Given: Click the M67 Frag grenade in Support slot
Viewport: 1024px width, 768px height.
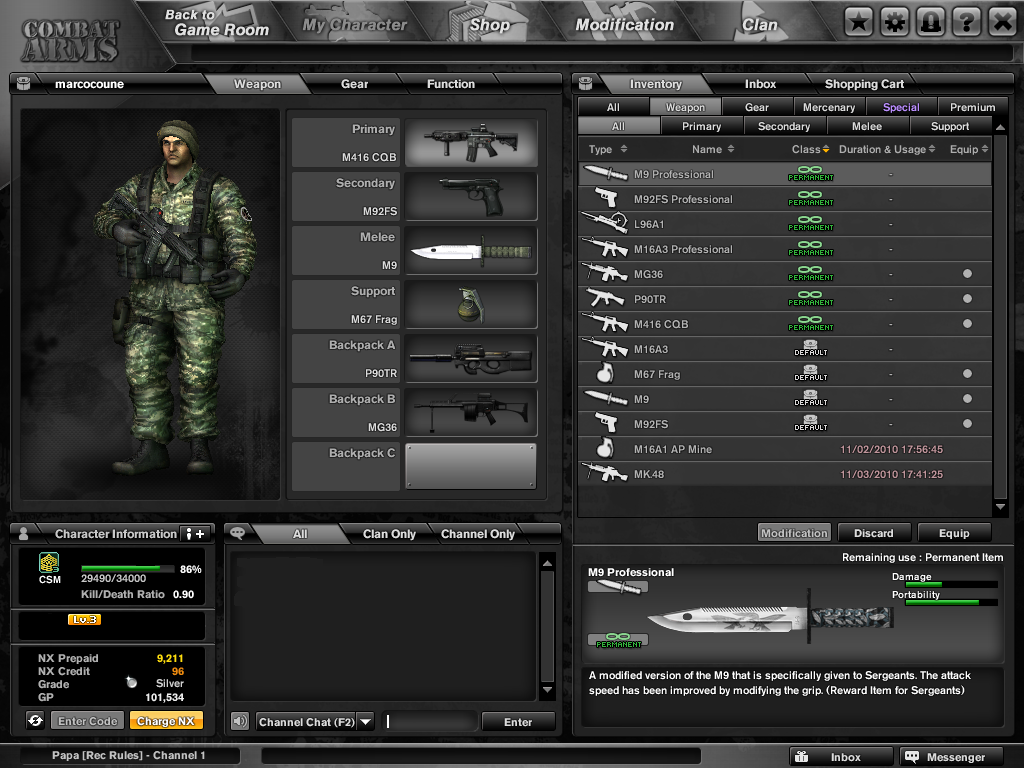Looking at the screenshot, I should point(471,305).
